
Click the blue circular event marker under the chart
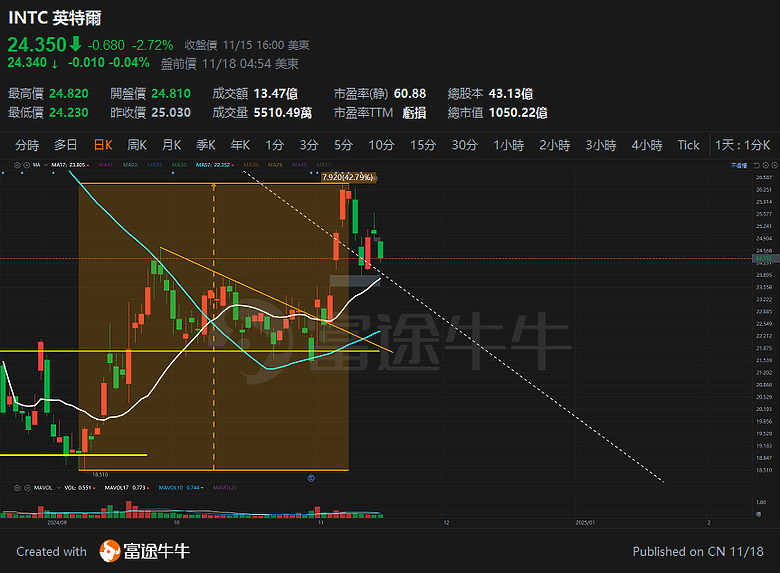pos(311,478)
